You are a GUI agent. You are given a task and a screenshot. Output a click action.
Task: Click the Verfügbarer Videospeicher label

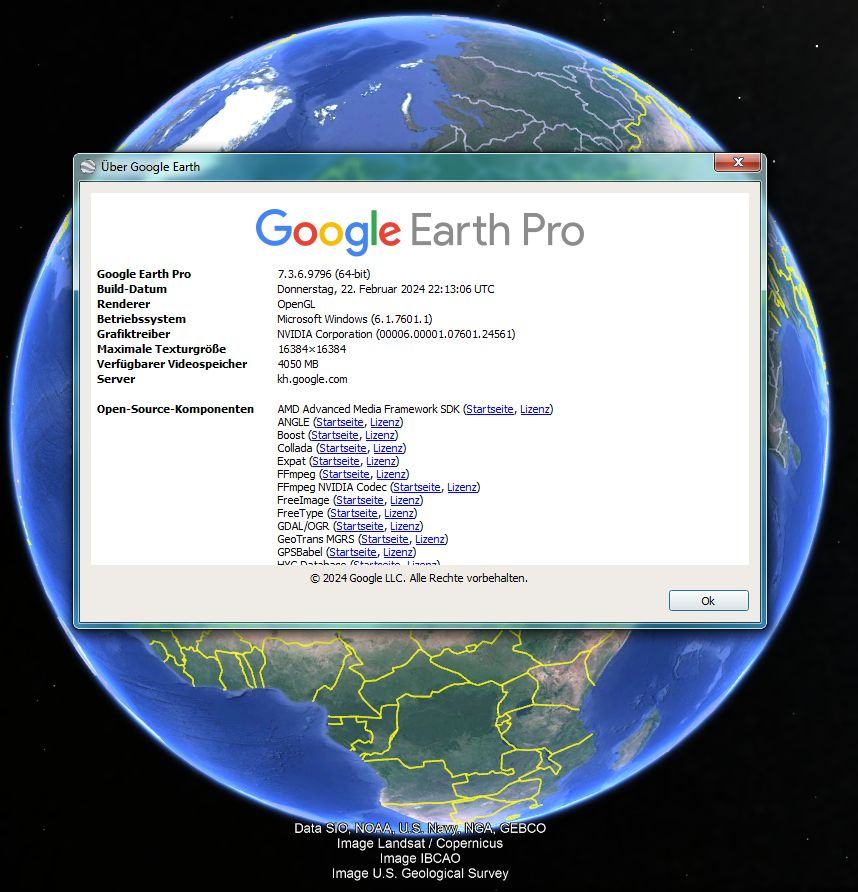tap(172, 364)
